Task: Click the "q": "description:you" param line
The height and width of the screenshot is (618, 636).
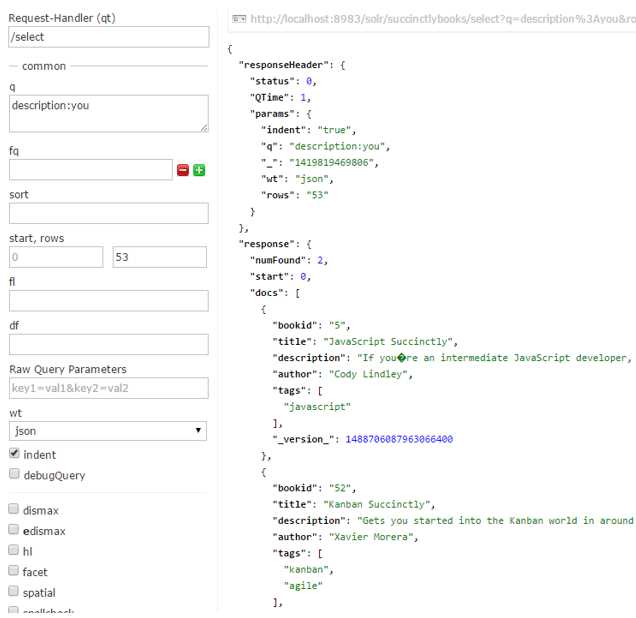Action: (x=326, y=146)
